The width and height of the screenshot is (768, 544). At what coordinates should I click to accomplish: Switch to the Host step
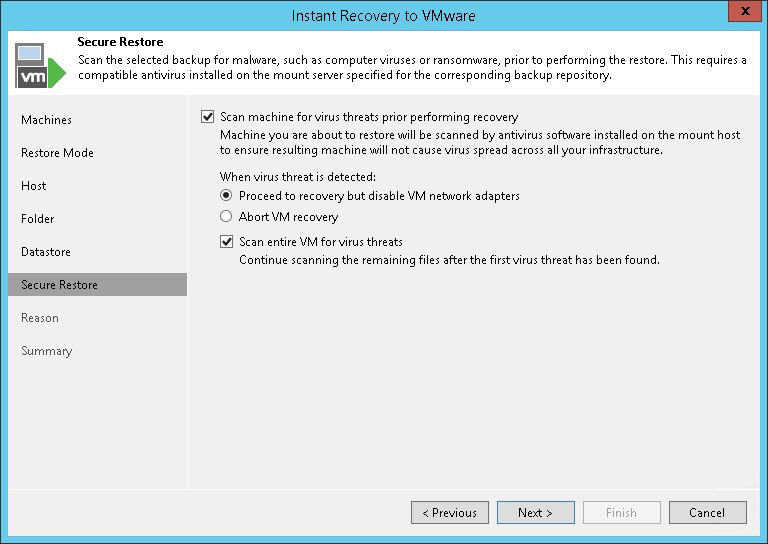(34, 186)
